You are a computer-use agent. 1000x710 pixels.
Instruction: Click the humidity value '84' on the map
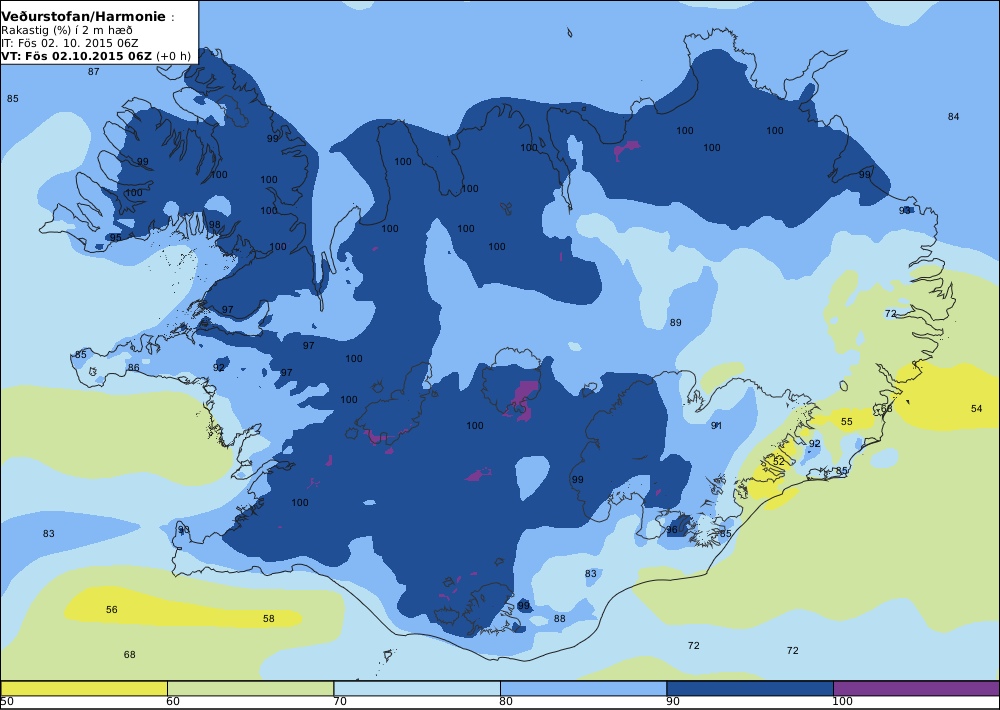point(953,117)
